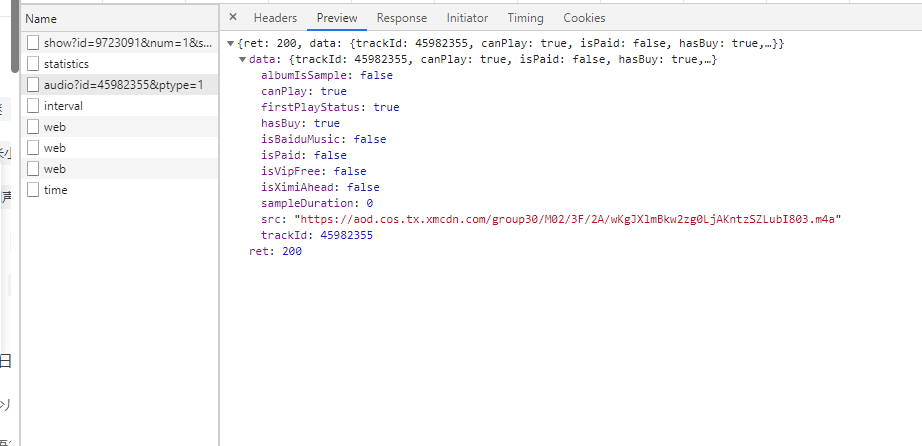Tick checkbox beside time request

point(33,190)
